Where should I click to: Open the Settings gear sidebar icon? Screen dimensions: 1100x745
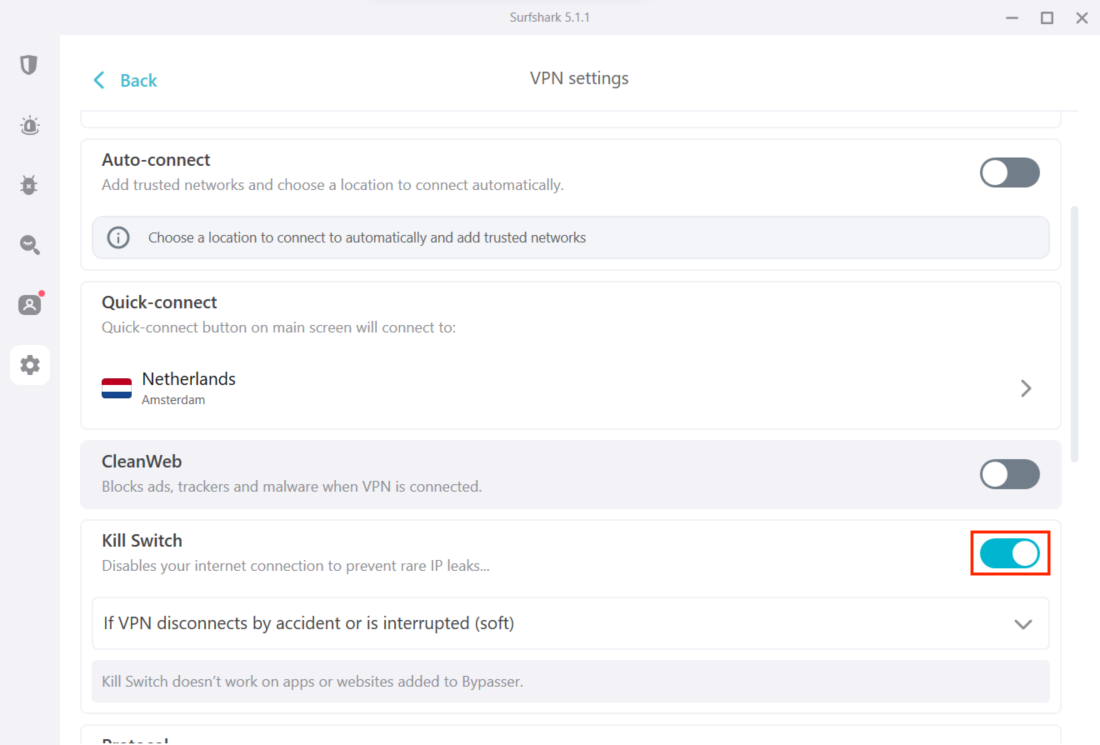point(30,365)
